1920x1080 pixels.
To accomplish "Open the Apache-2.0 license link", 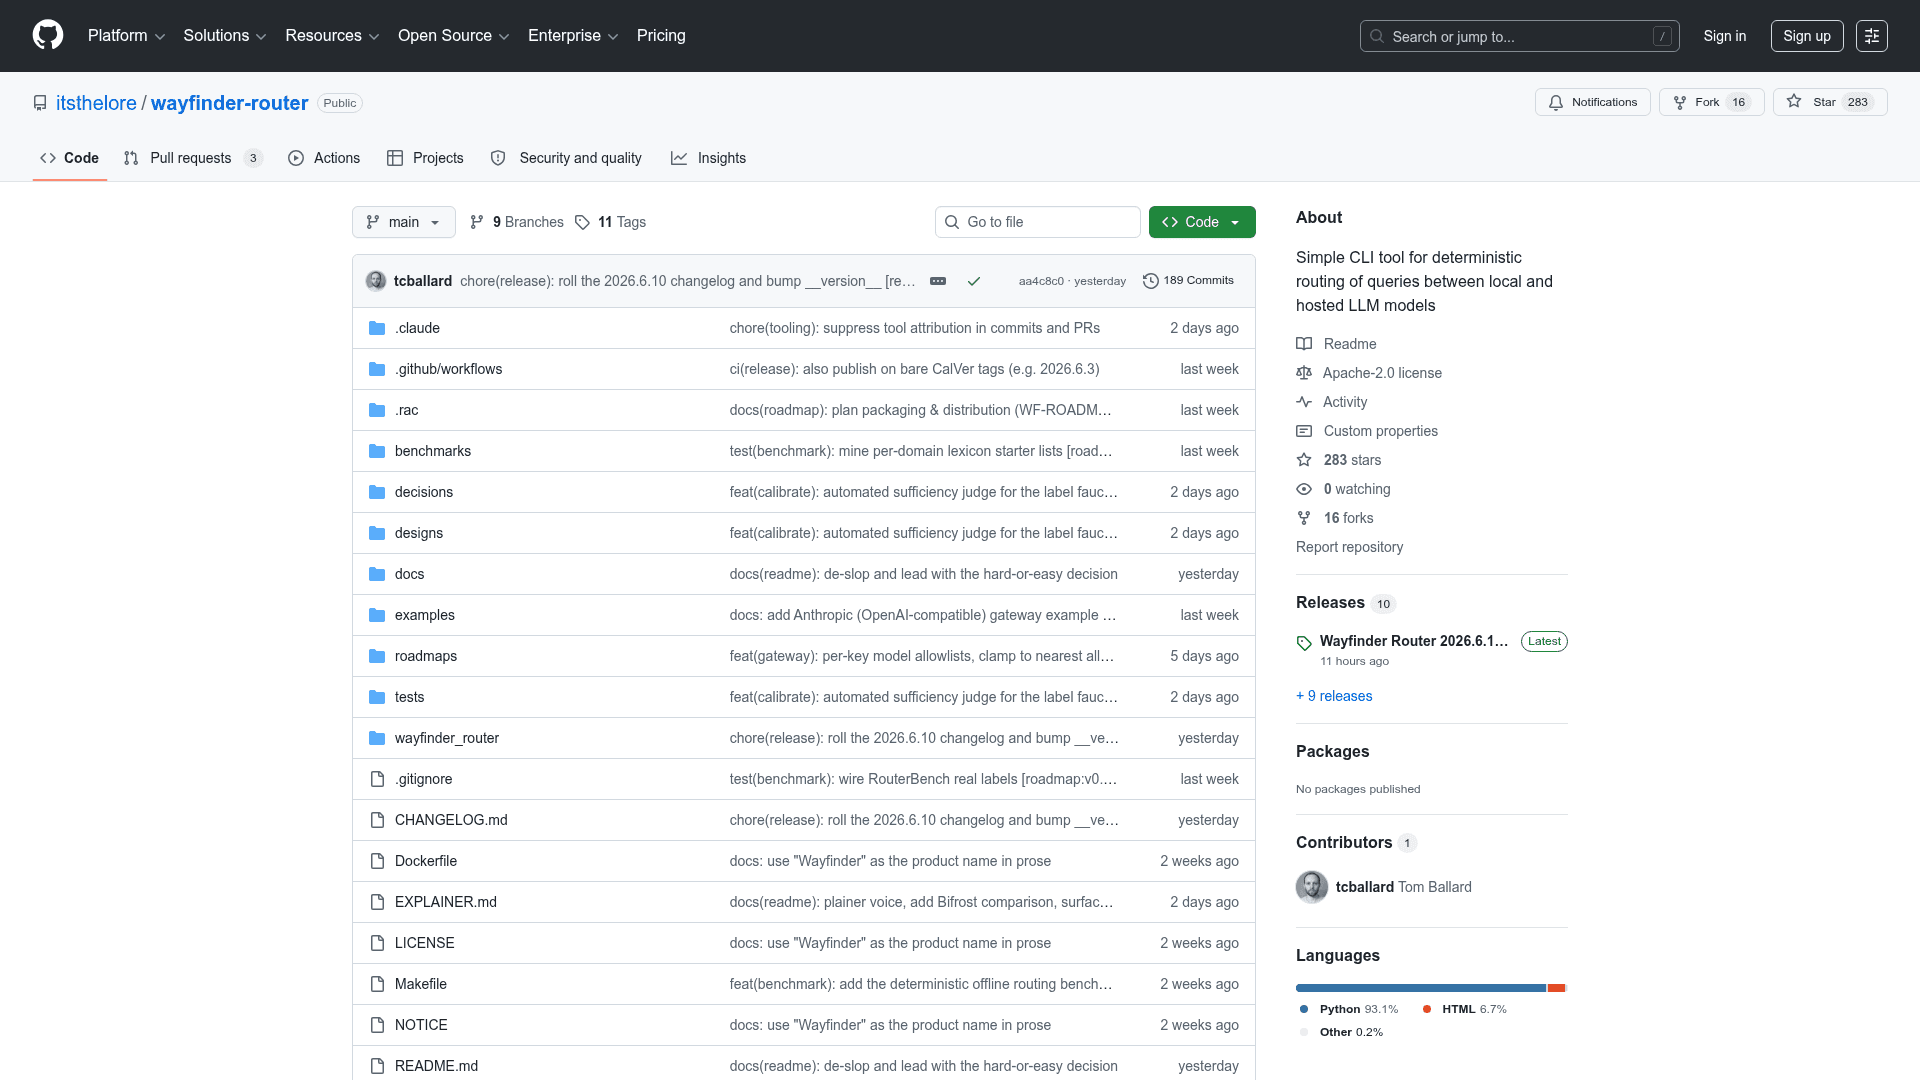I will click(1382, 373).
